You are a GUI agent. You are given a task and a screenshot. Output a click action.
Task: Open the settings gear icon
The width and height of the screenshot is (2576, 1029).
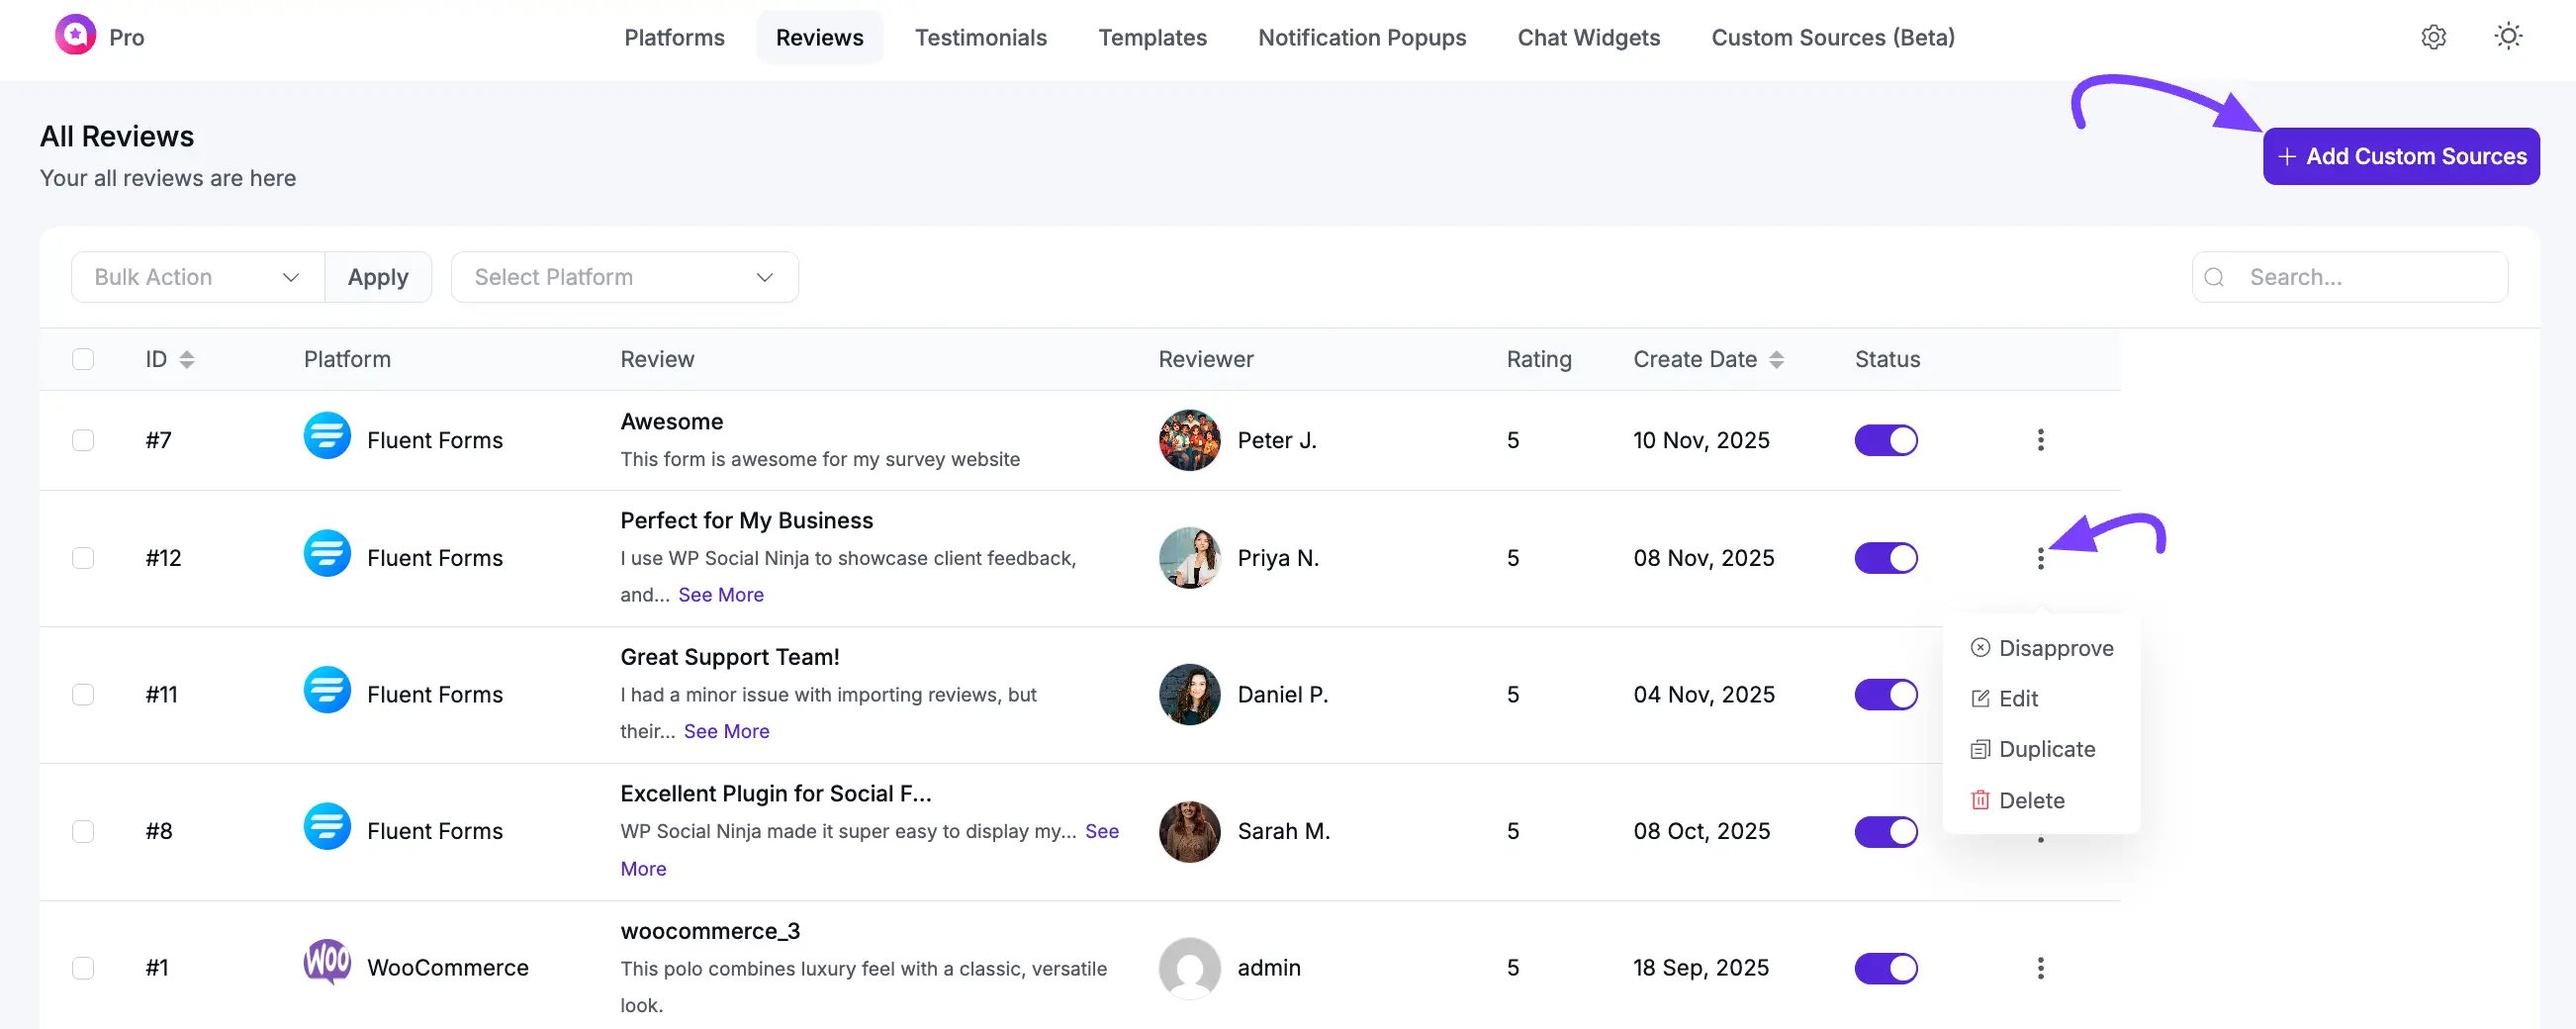pos(2433,37)
